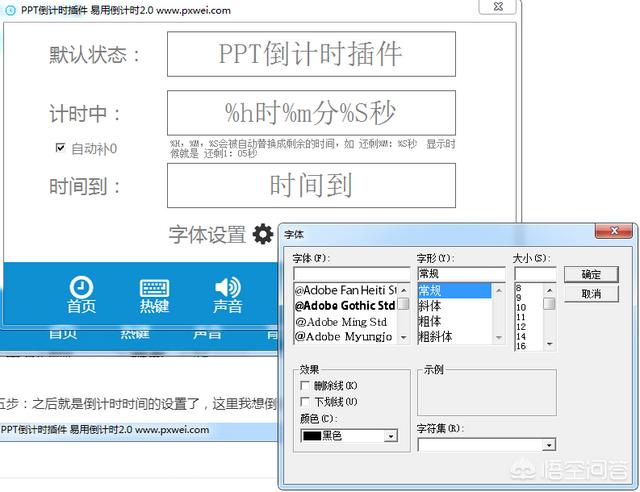Click the 字体(F) name input field
The image size is (640, 492).
tap(351, 274)
